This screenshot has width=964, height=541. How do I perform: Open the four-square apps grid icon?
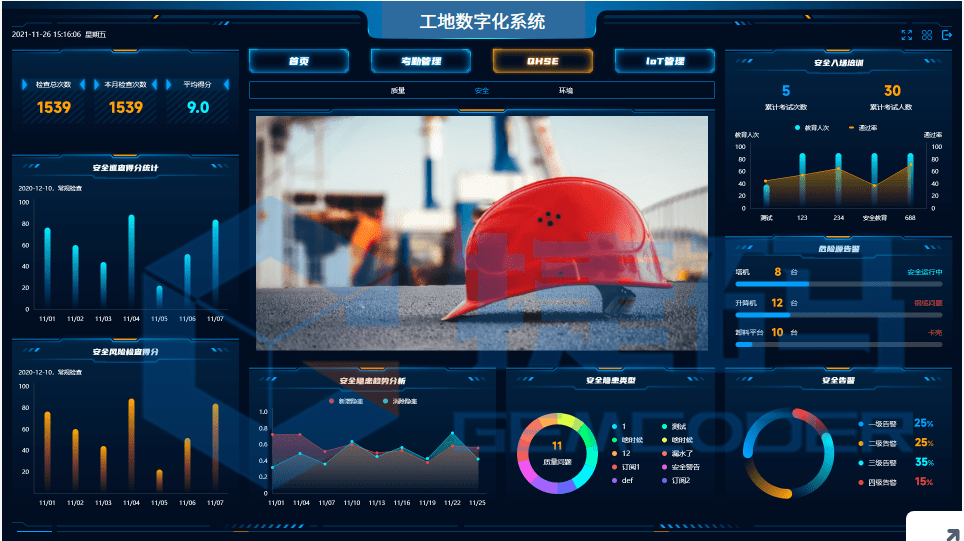coord(927,35)
